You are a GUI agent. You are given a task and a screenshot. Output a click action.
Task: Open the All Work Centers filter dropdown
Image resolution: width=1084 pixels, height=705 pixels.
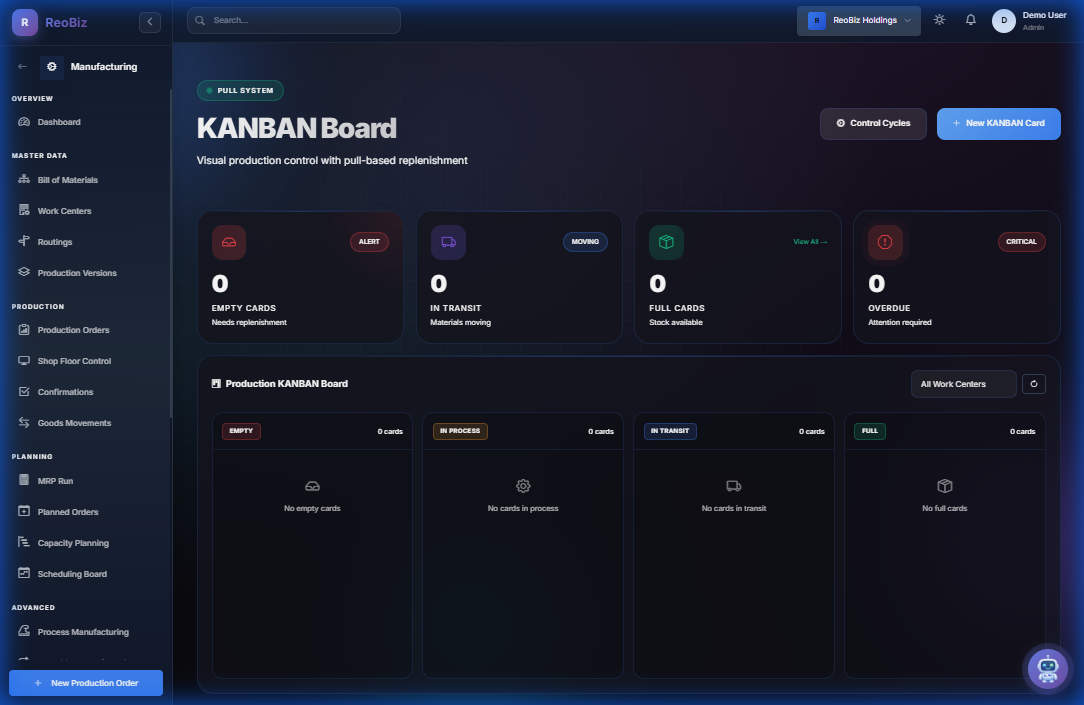pyautogui.click(x=962, y=383)
